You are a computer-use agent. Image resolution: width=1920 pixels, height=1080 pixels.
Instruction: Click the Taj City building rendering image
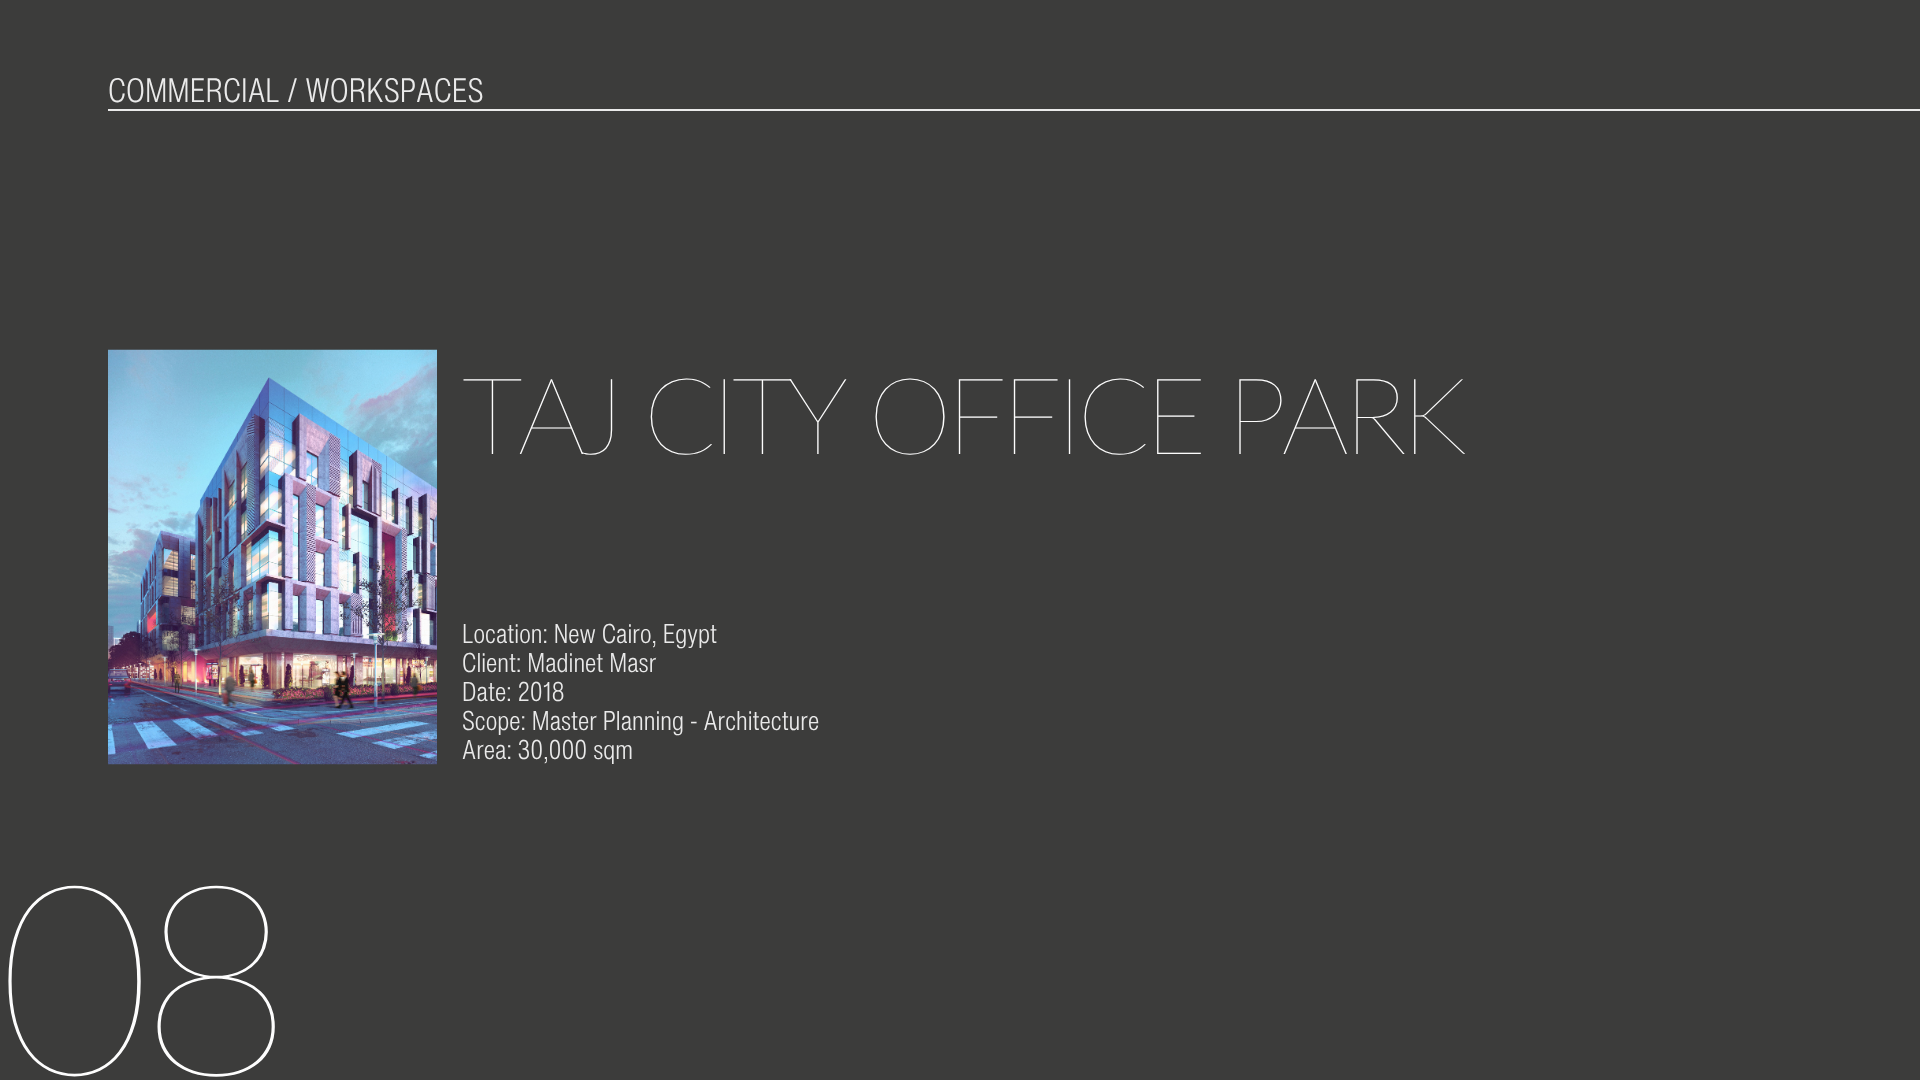click(272, 557)
